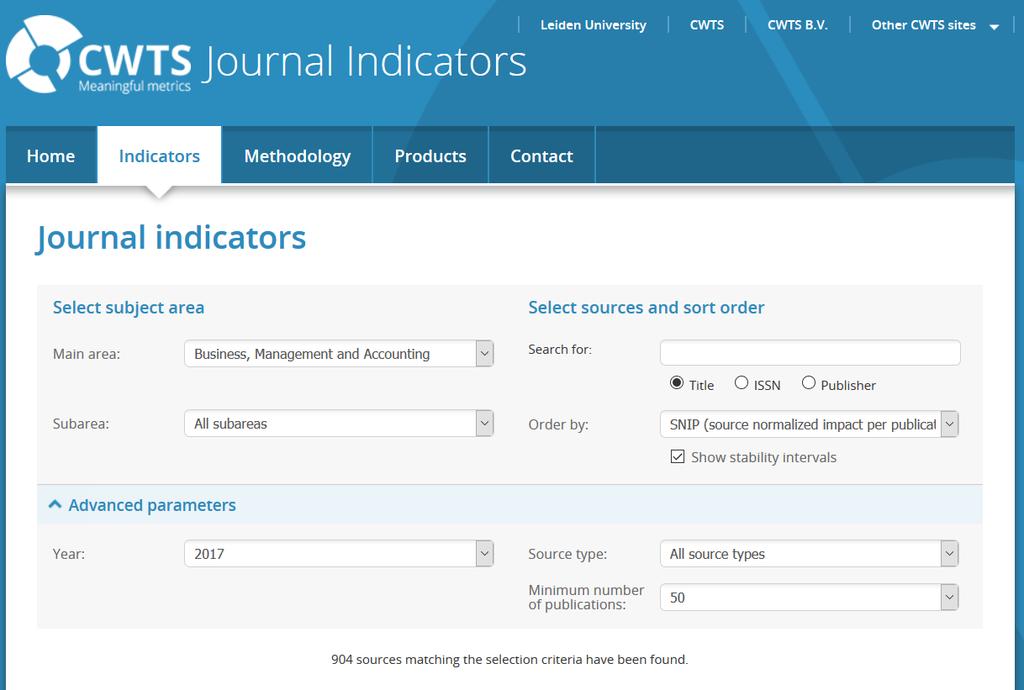Image resolution: width=1024 pixels, height=690 pixels.
Task: Click the Meaningful metrics tagline
Action: tap(135, 86)
